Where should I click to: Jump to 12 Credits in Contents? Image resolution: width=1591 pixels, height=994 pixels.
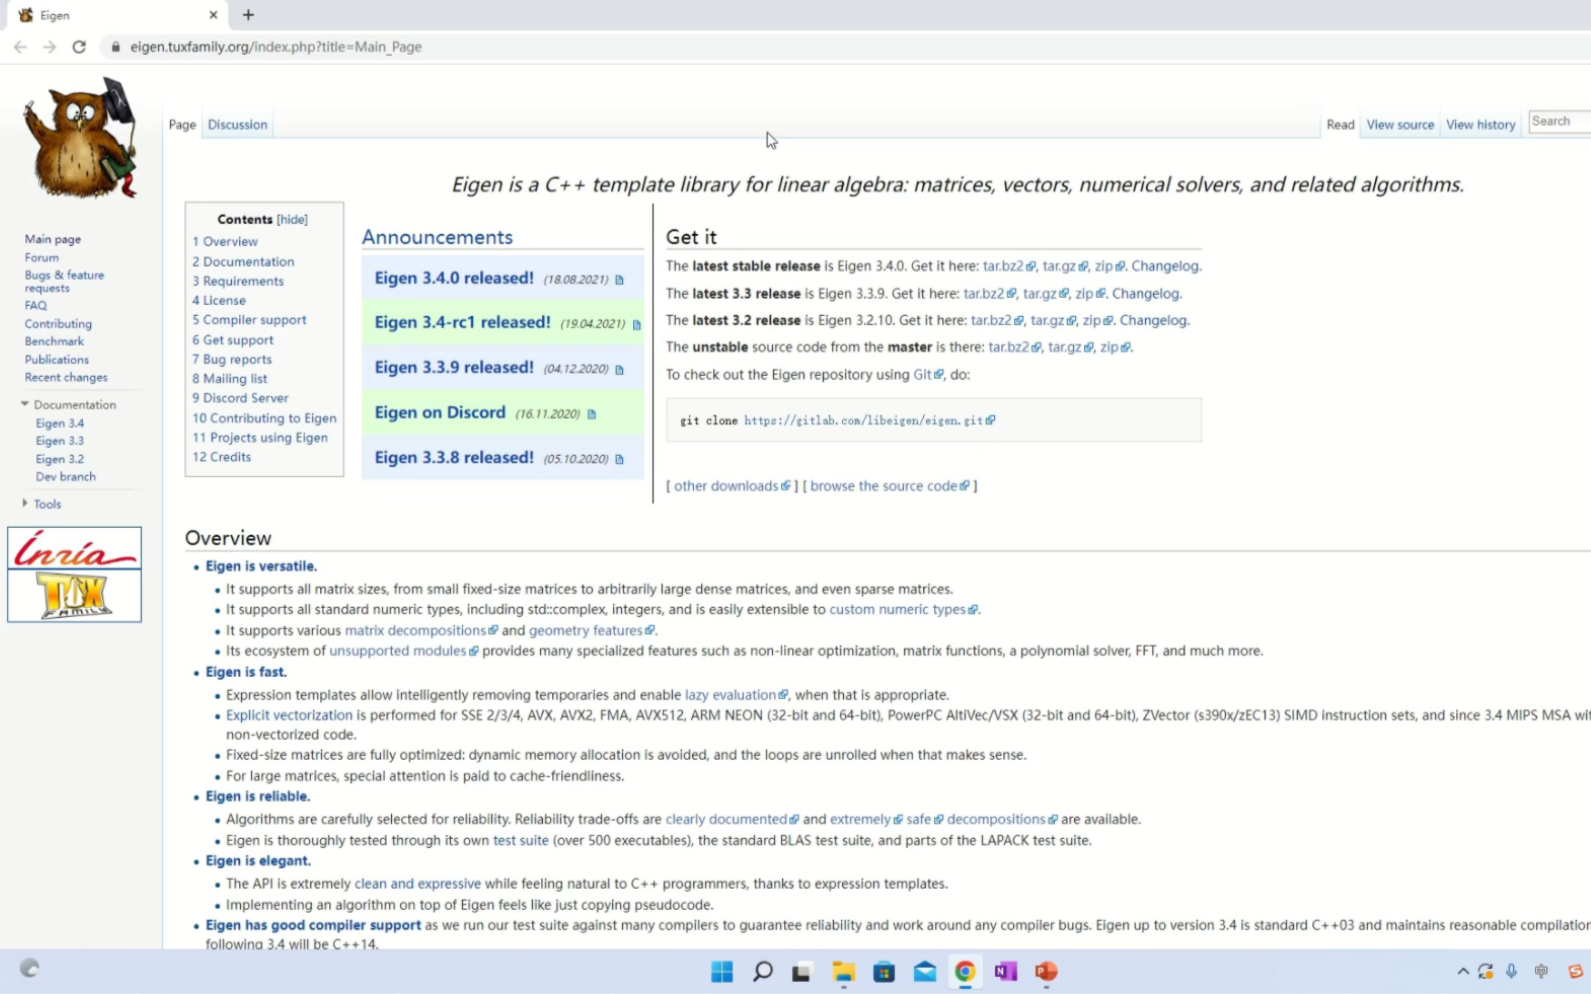(x=222, y=457)
